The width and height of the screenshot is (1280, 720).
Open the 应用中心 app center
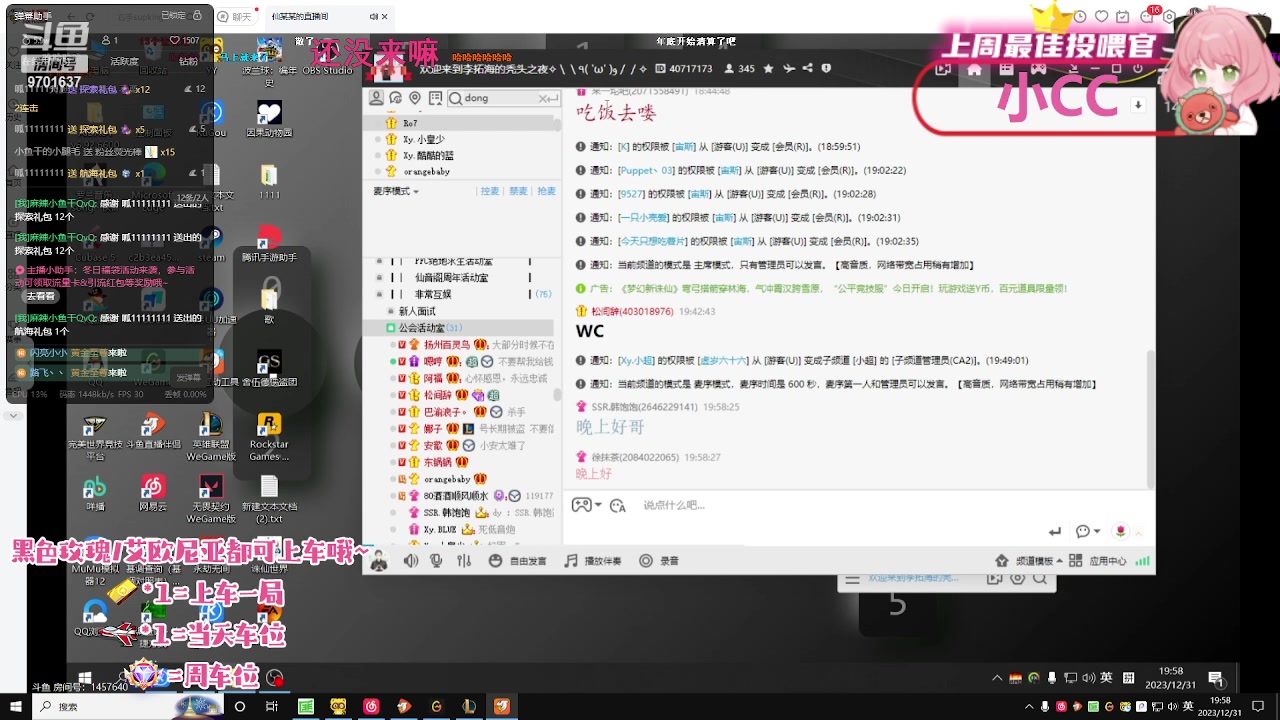click(x=1098, y=561)
